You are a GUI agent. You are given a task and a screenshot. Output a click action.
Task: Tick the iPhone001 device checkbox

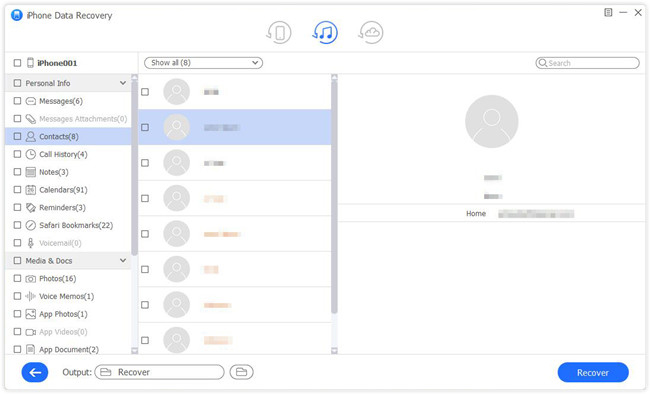pos(17,63)
